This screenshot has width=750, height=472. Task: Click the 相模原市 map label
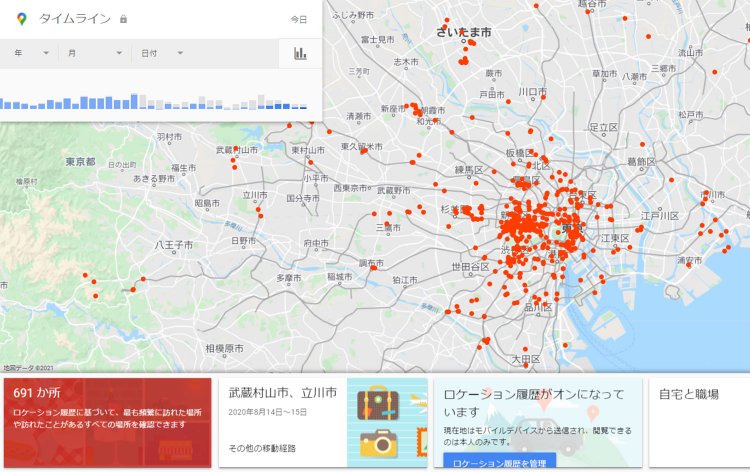click(x=224, y=348)
